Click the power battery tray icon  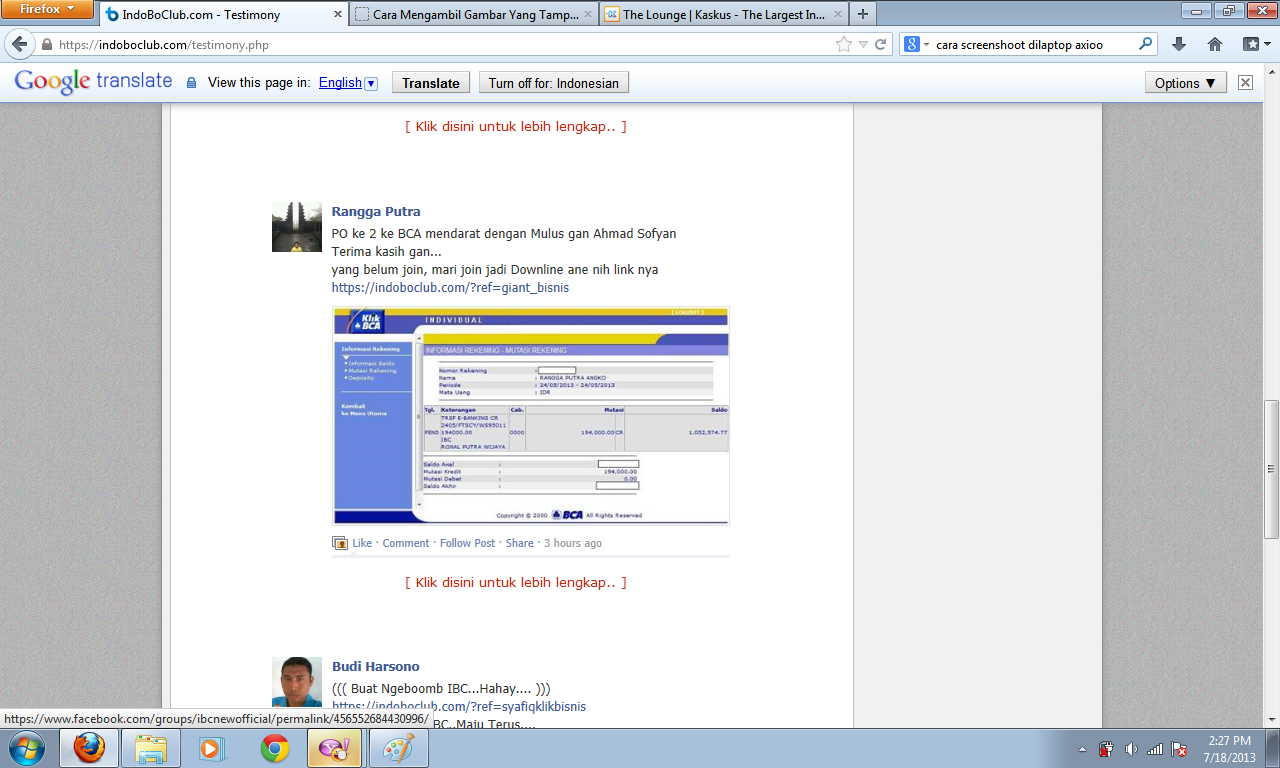[1107, 748]
